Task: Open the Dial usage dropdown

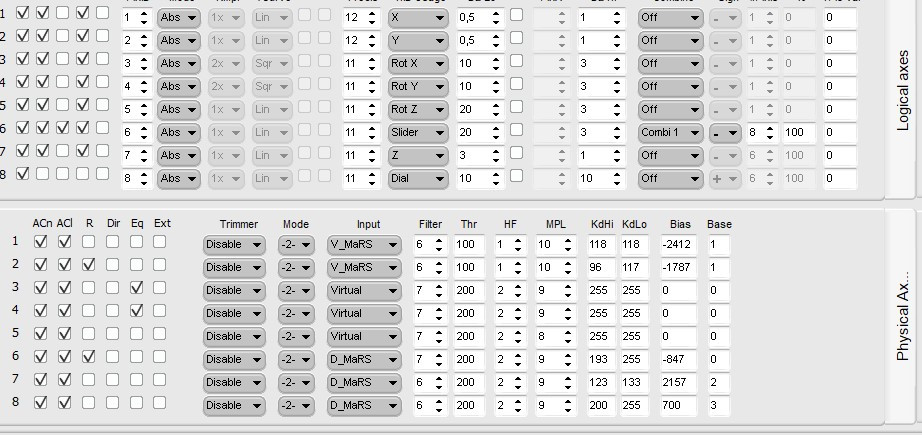Action: tap(418, 178)
